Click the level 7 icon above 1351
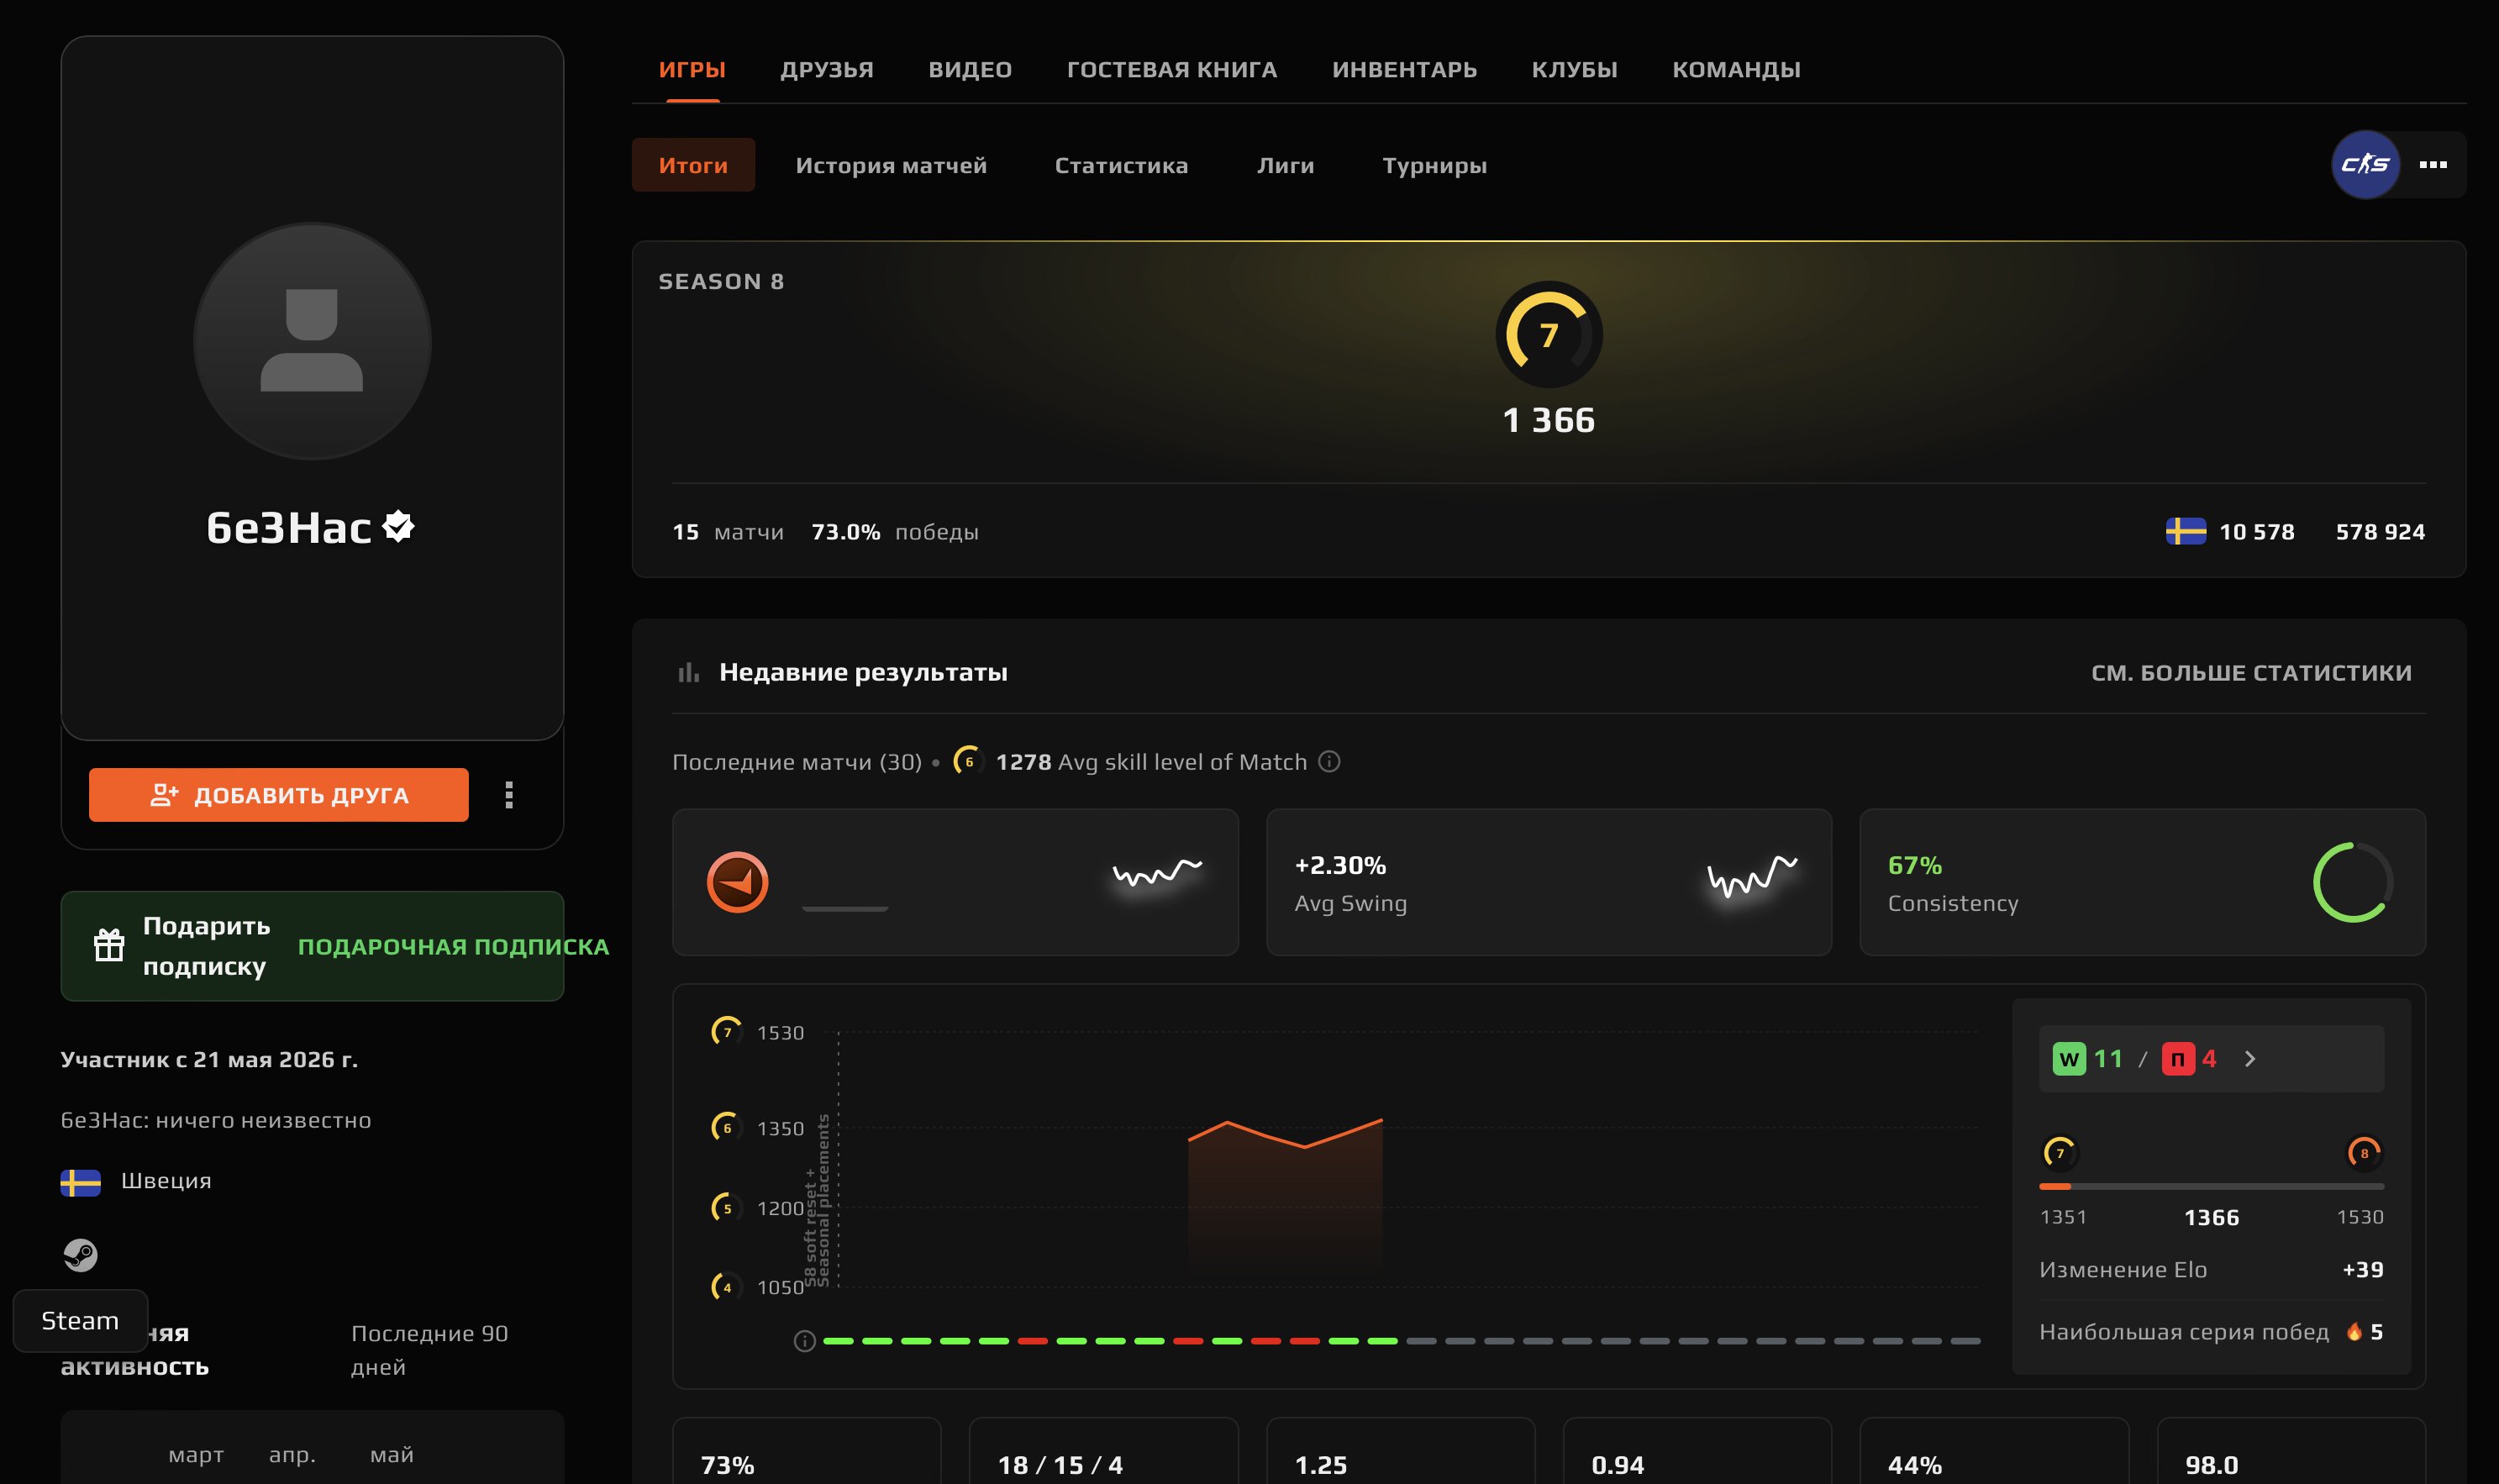 pos(2060,1153)
